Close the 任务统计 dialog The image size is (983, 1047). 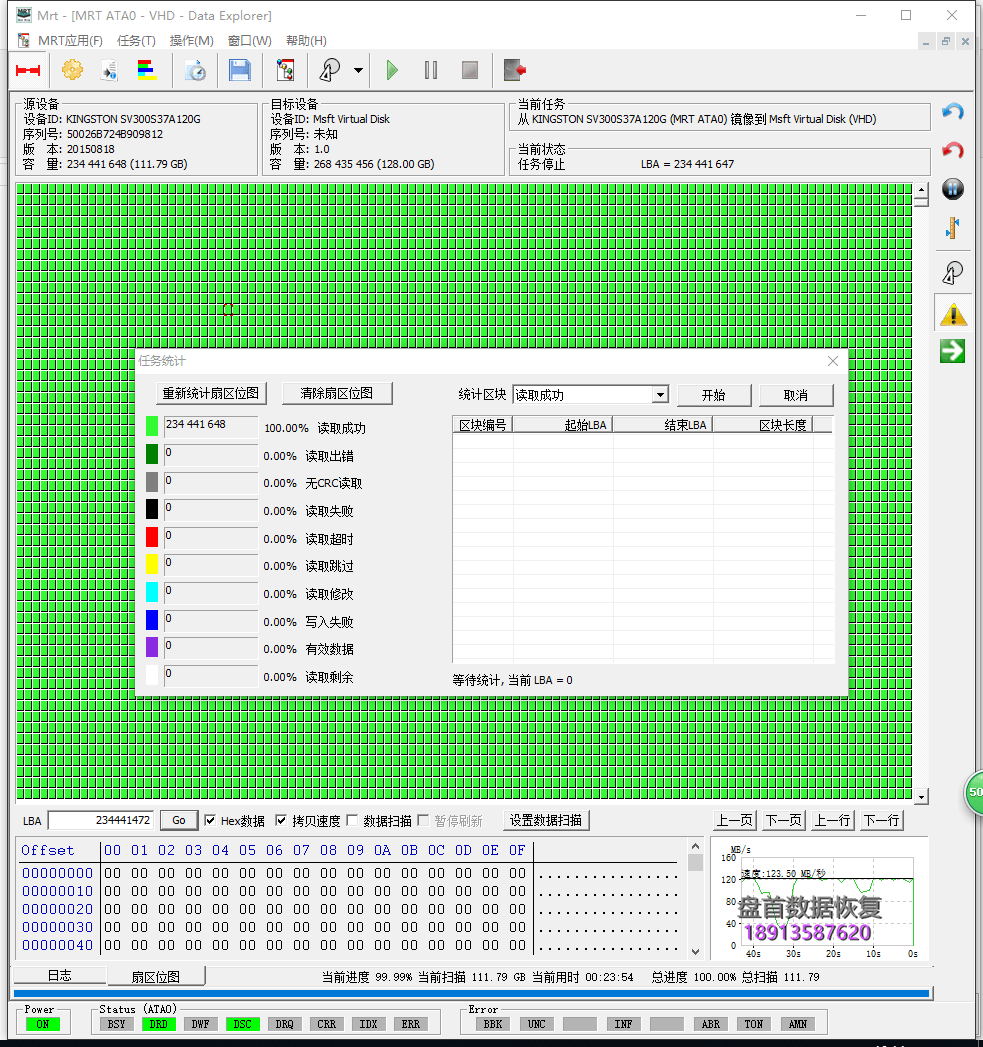click(x=833, y=361)
